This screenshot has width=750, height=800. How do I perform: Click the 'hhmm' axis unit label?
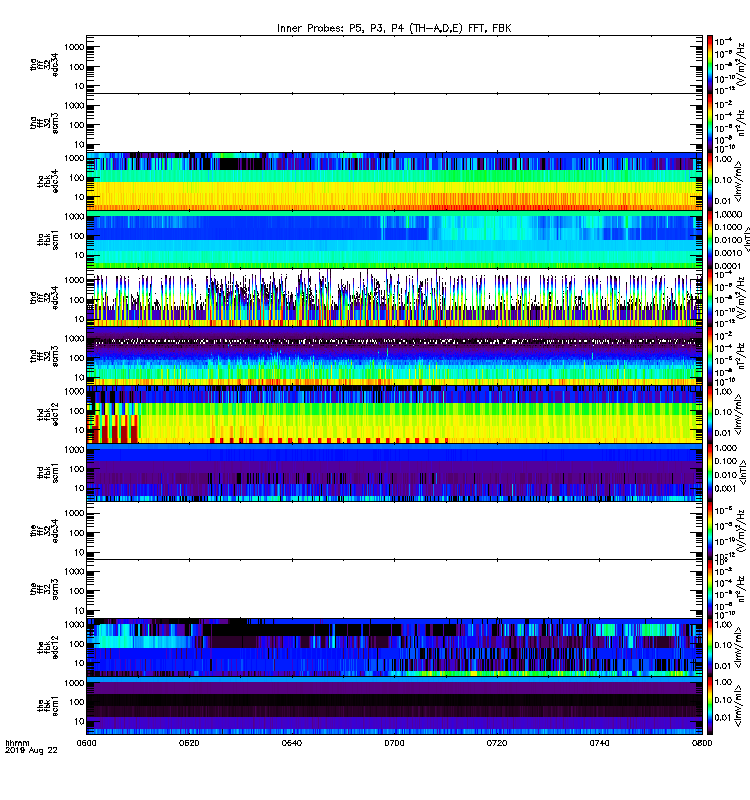click(17, 743)
